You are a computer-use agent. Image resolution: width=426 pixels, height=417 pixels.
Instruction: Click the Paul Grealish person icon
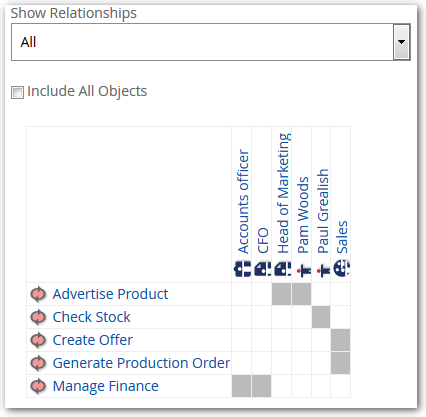[x=323, y=270]
